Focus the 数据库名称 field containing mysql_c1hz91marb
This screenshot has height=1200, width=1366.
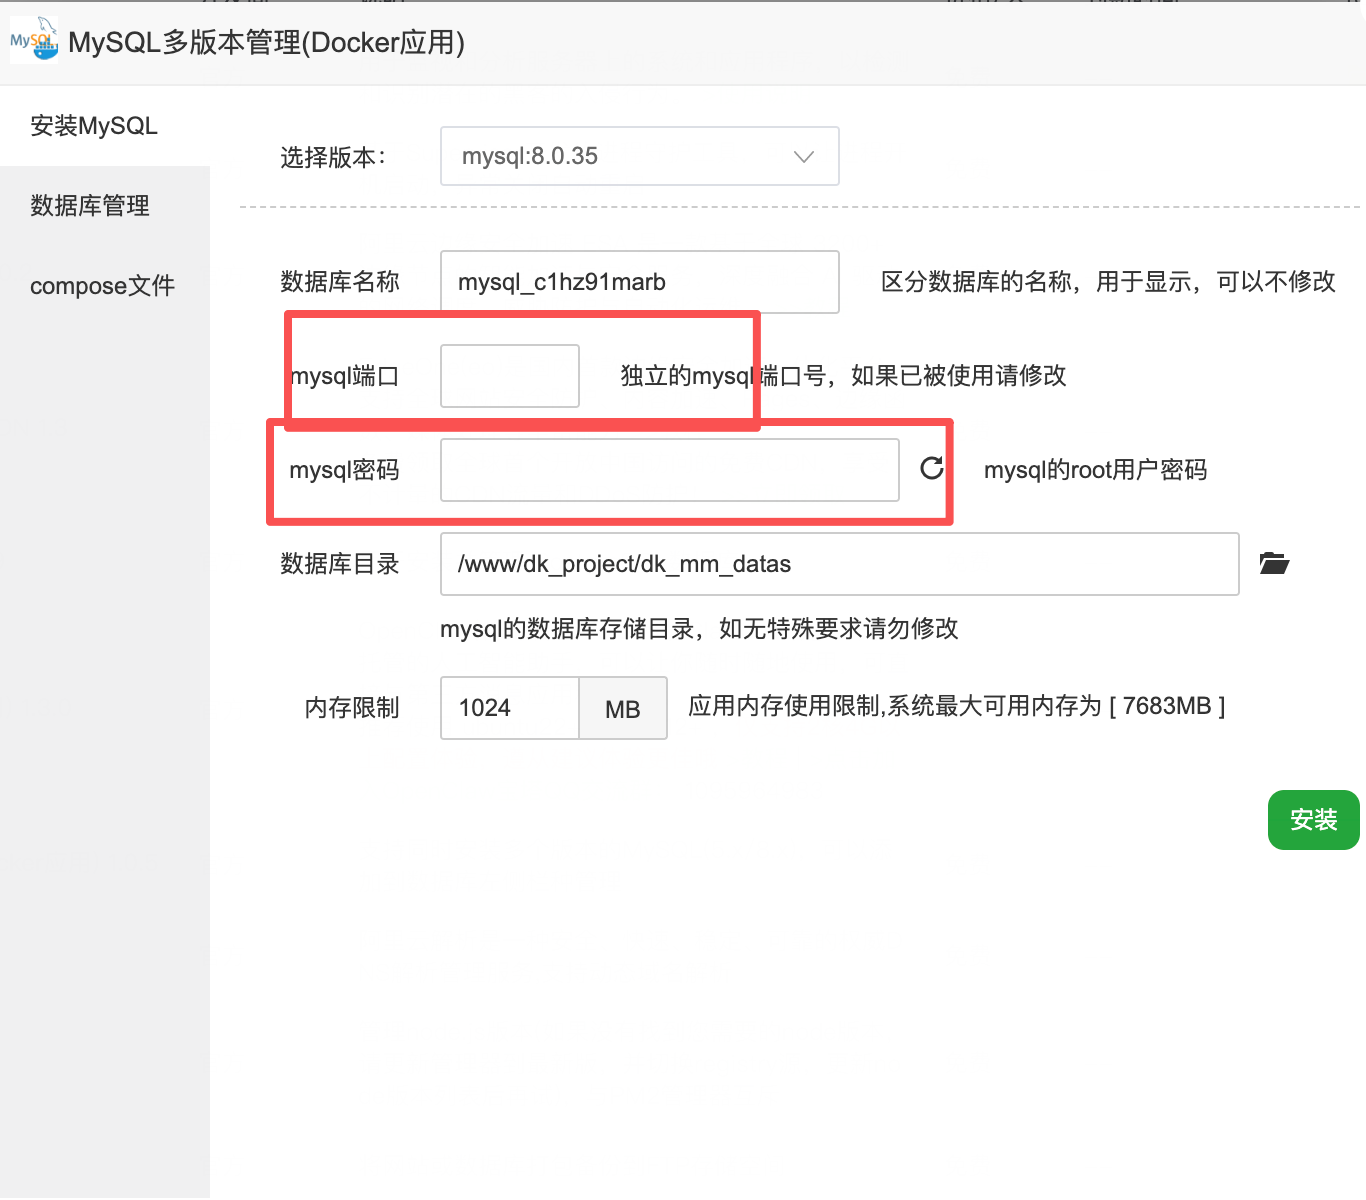[x=639, y=282]
